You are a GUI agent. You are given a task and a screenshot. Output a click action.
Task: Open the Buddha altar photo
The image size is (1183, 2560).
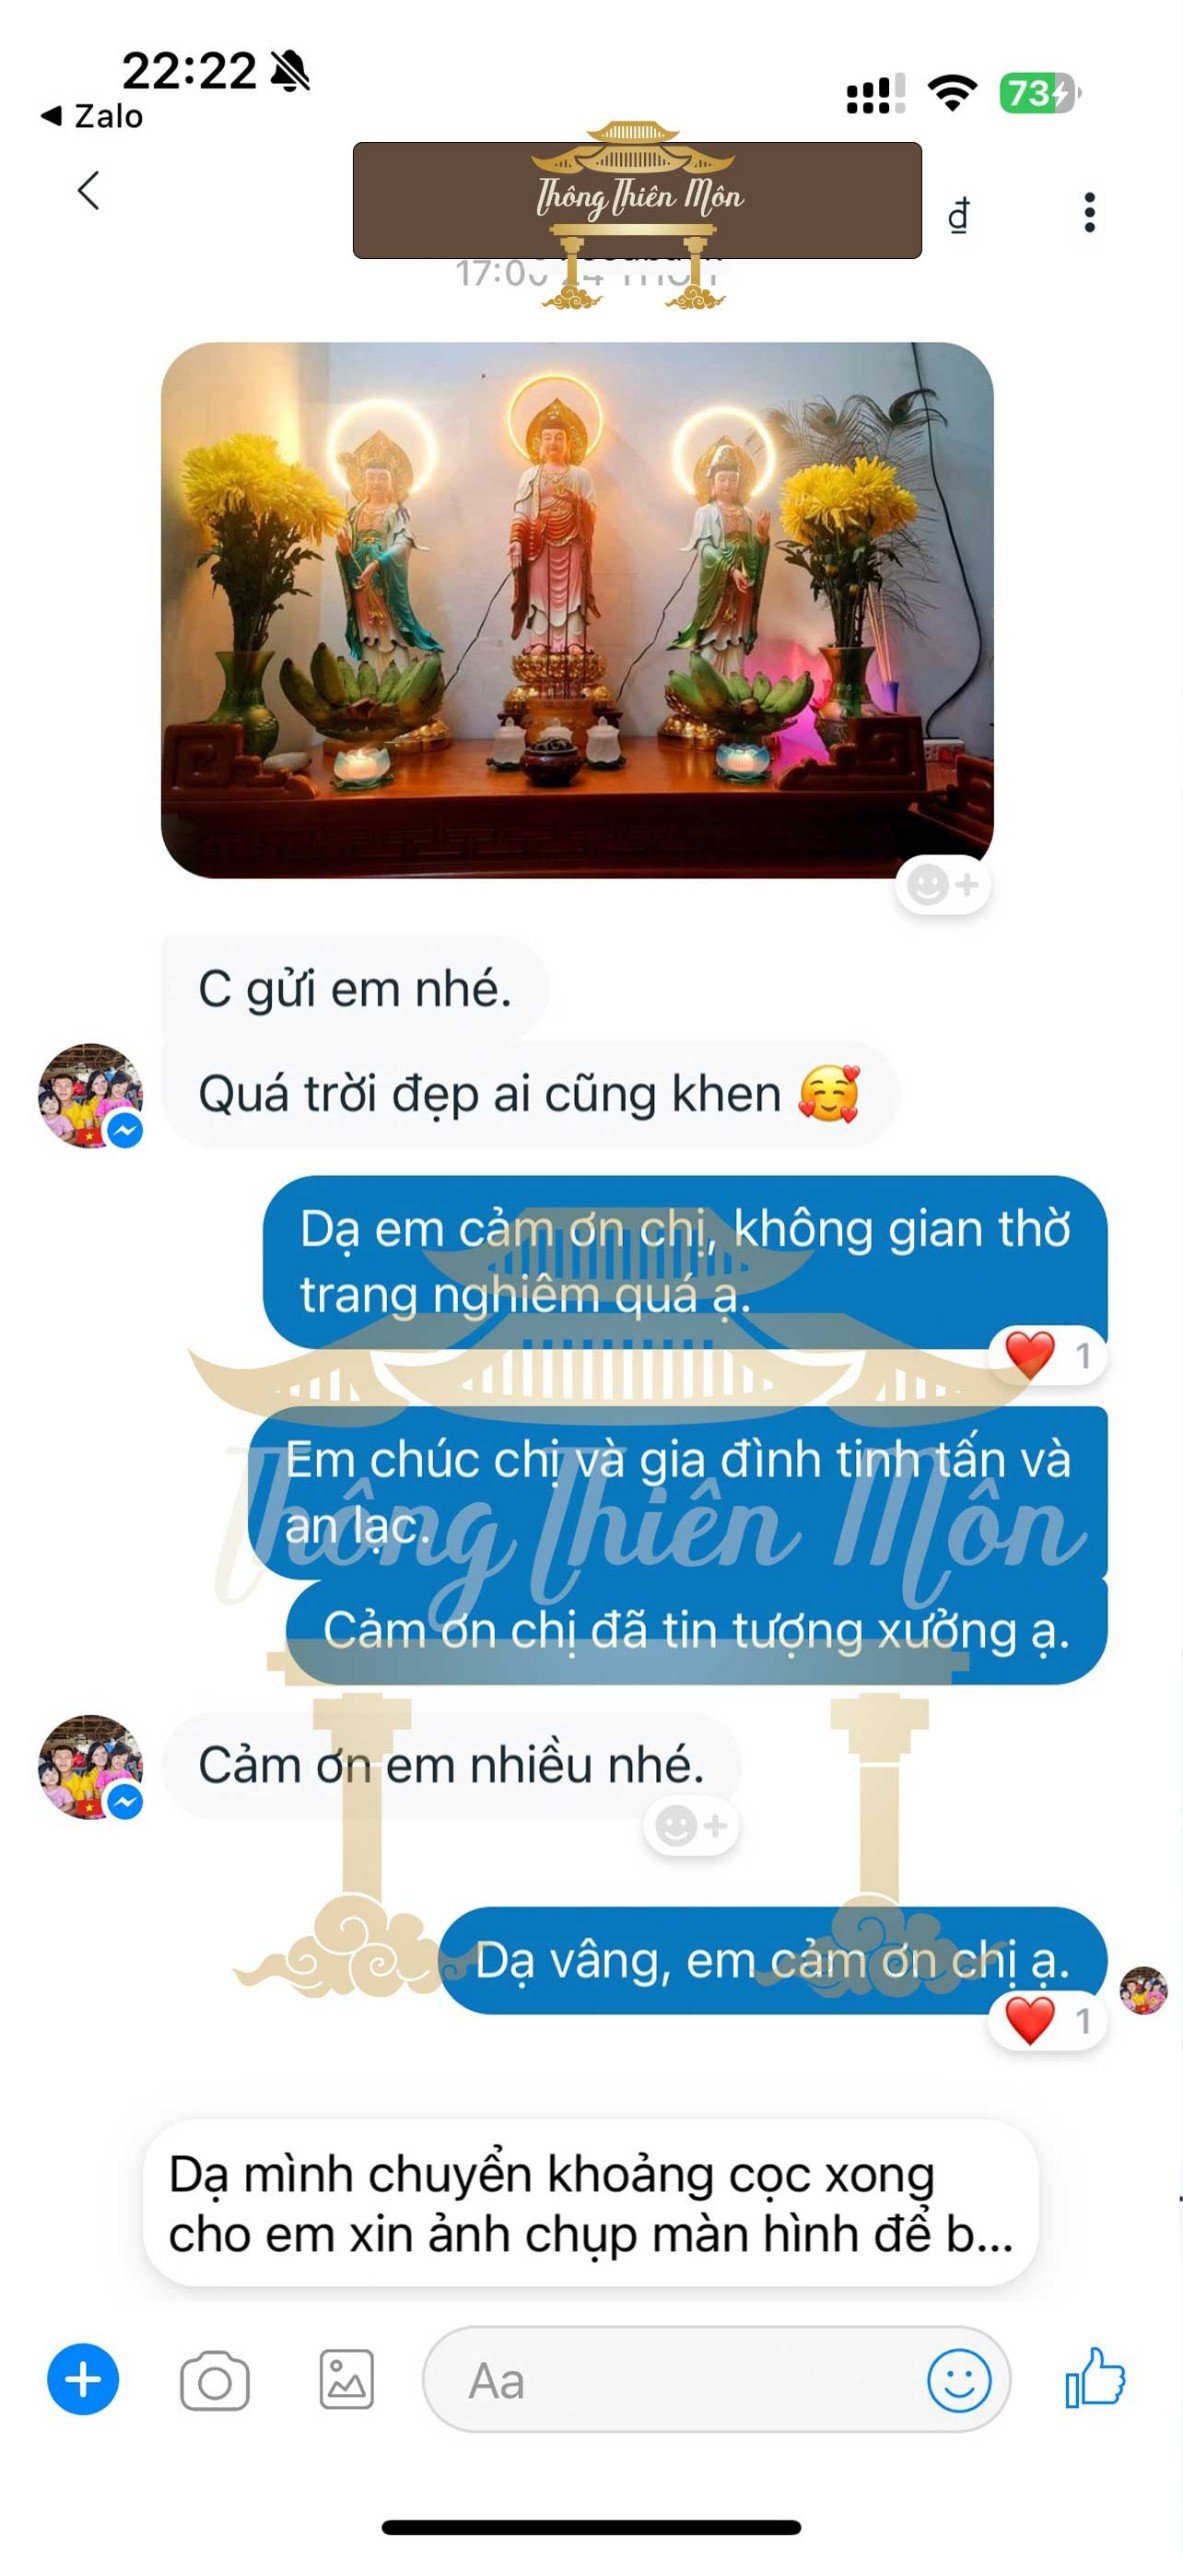[577, 610]
